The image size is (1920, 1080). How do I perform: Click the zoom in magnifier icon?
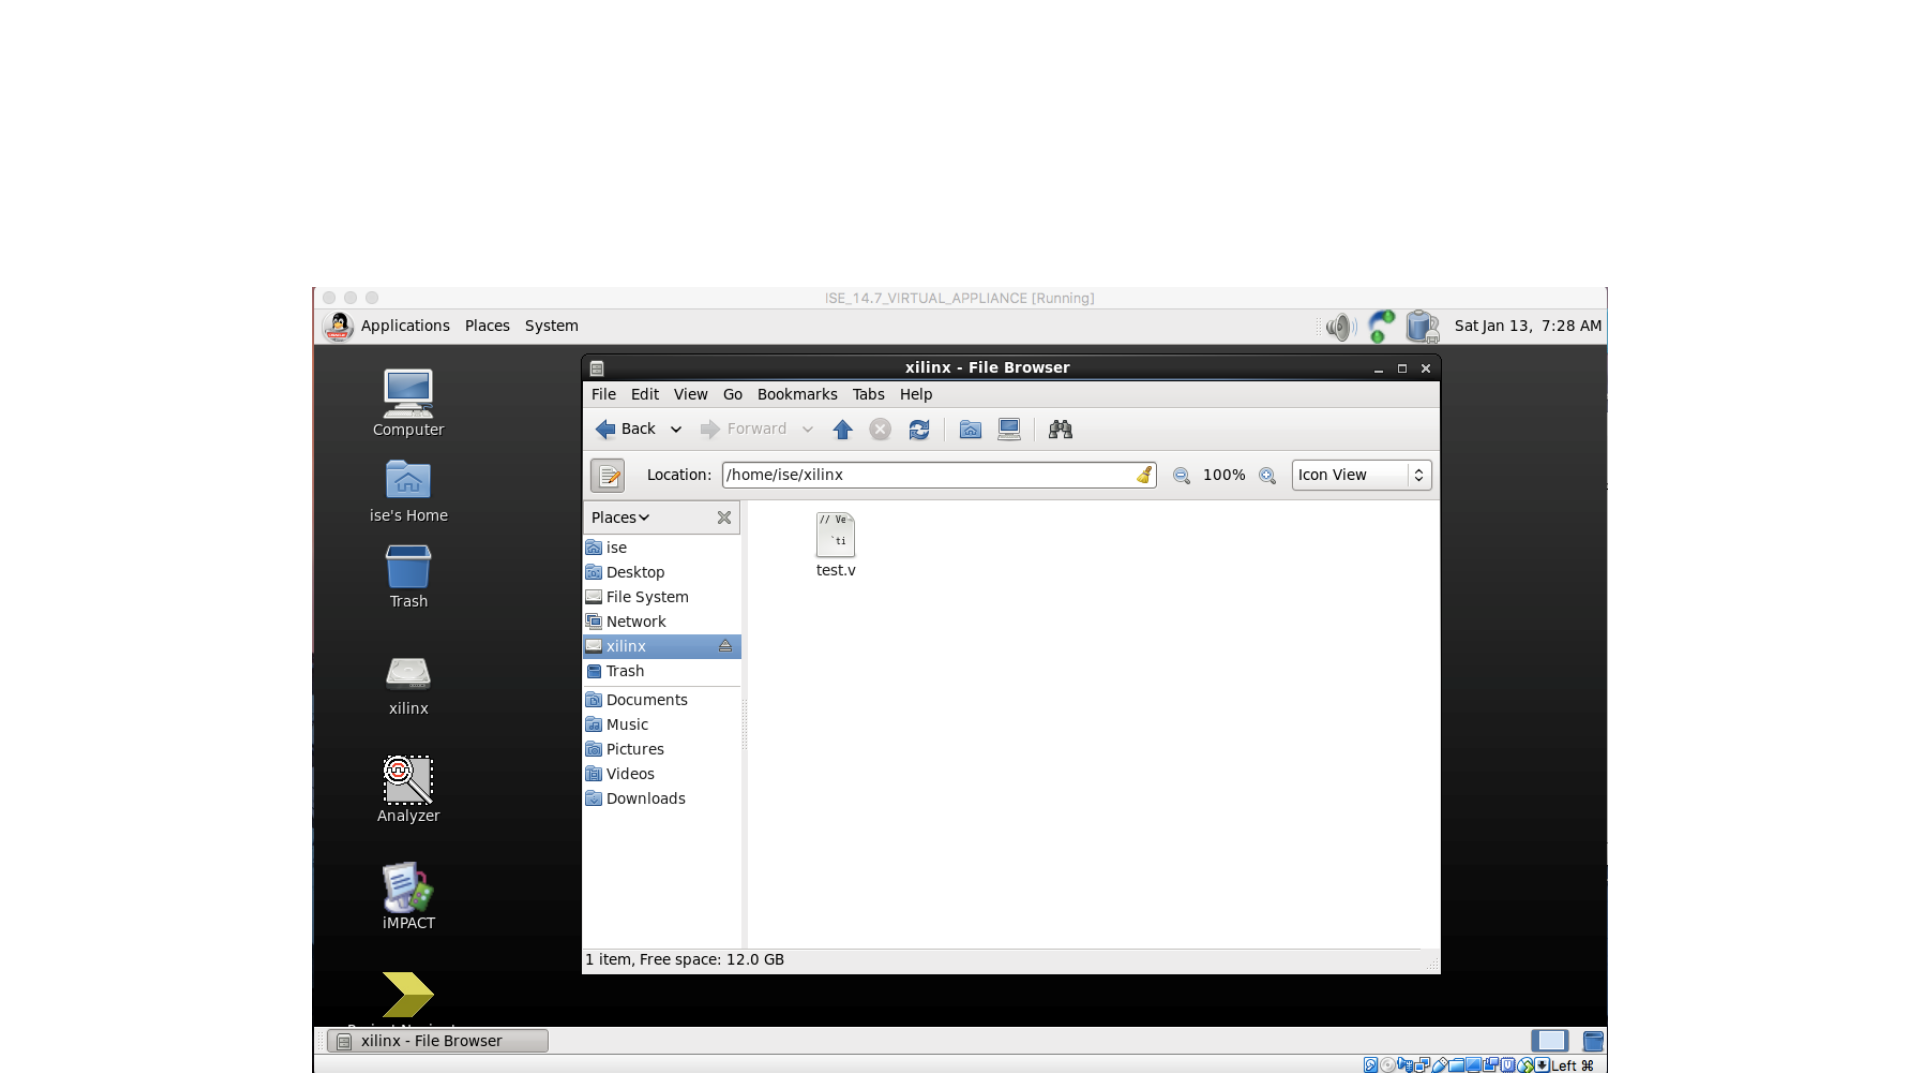pos(1267,476)
